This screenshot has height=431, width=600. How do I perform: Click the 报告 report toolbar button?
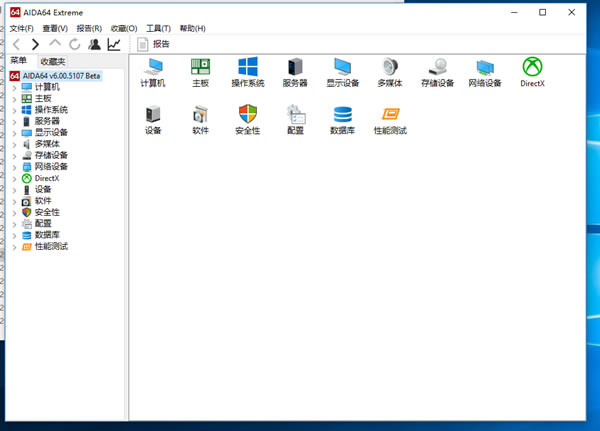tap(153, 44)
